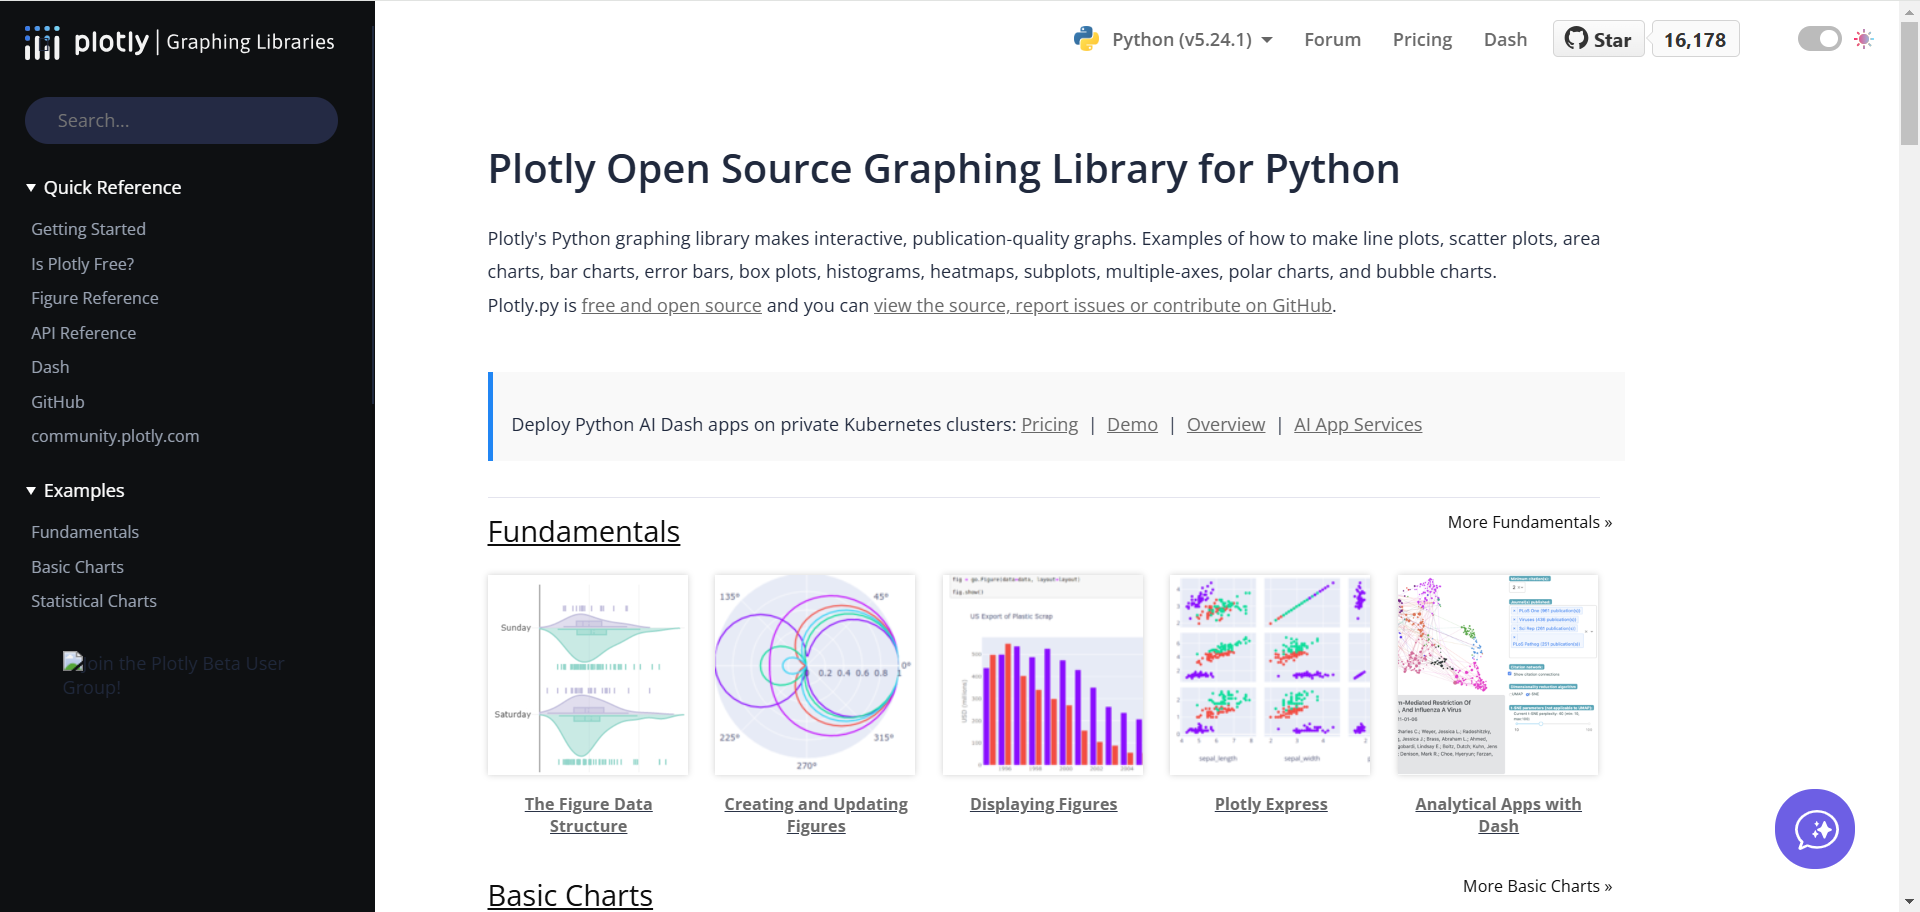
Task: Click More Basic Charts » link
Action: [x=1537, y=886]
